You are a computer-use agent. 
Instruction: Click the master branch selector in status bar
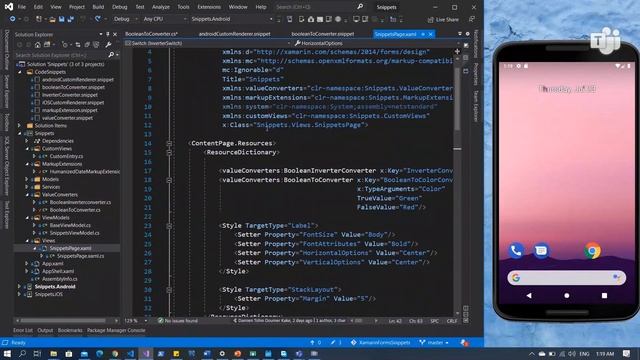[434, 342]
